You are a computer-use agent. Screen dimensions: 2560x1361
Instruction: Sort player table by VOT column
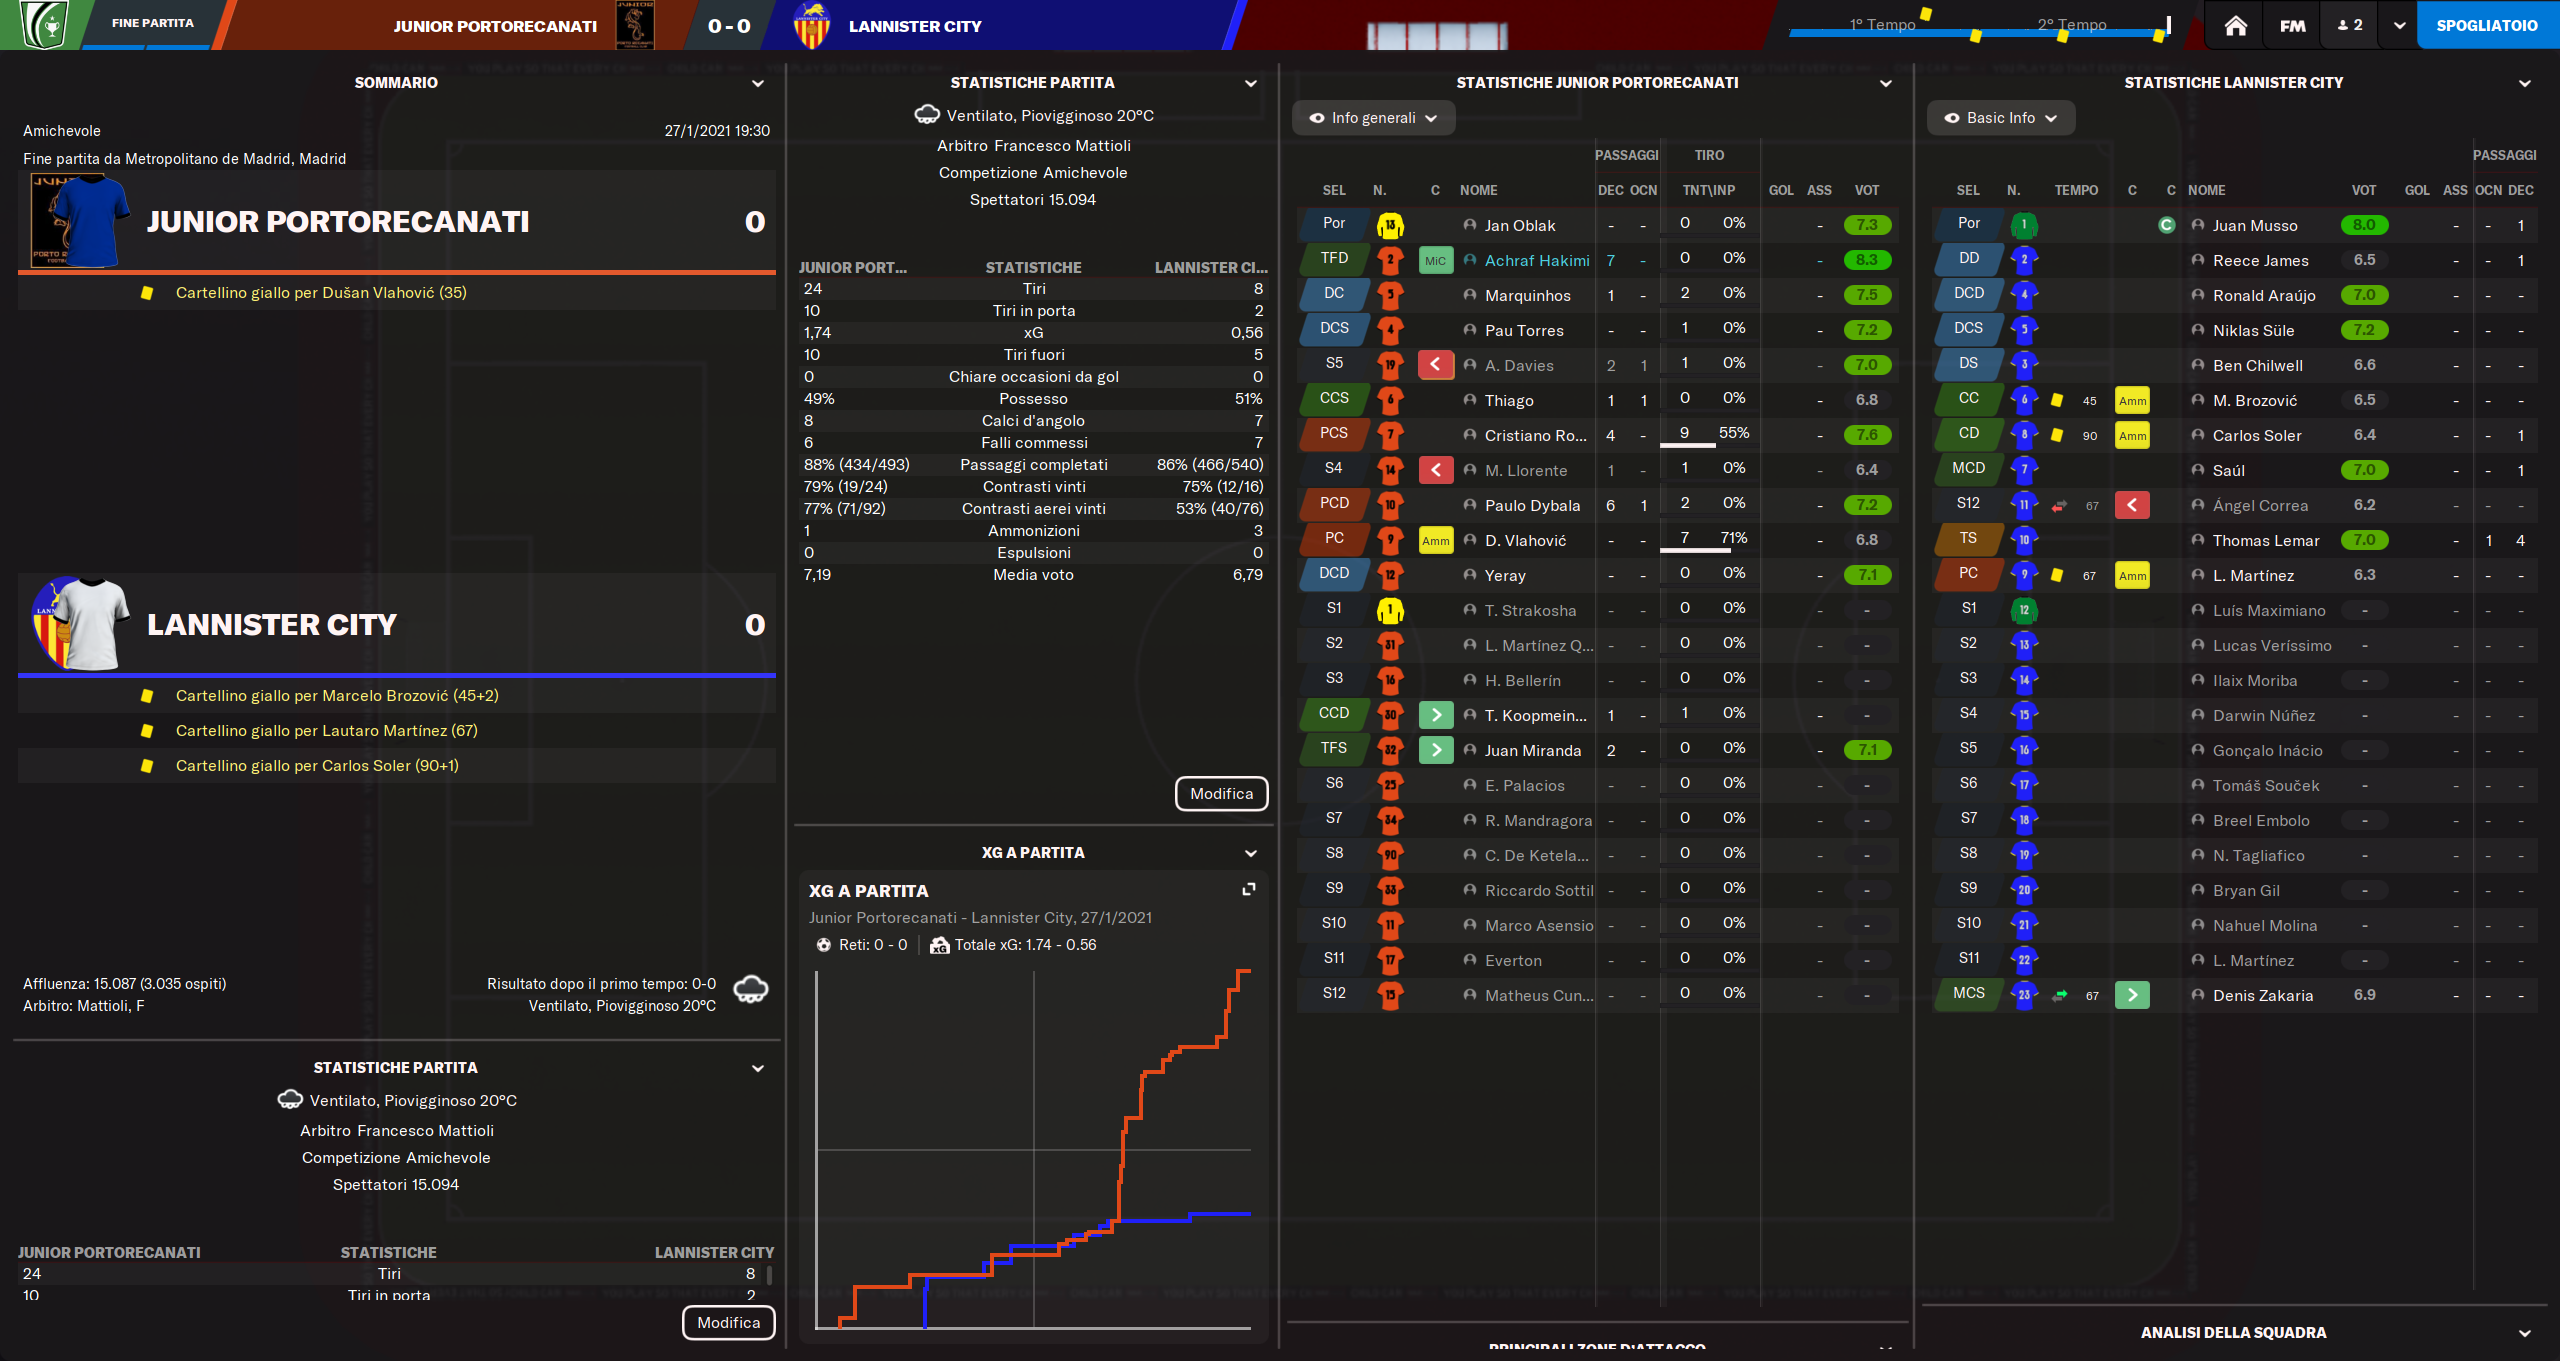pyautogui.click(x=1866, y=190)
